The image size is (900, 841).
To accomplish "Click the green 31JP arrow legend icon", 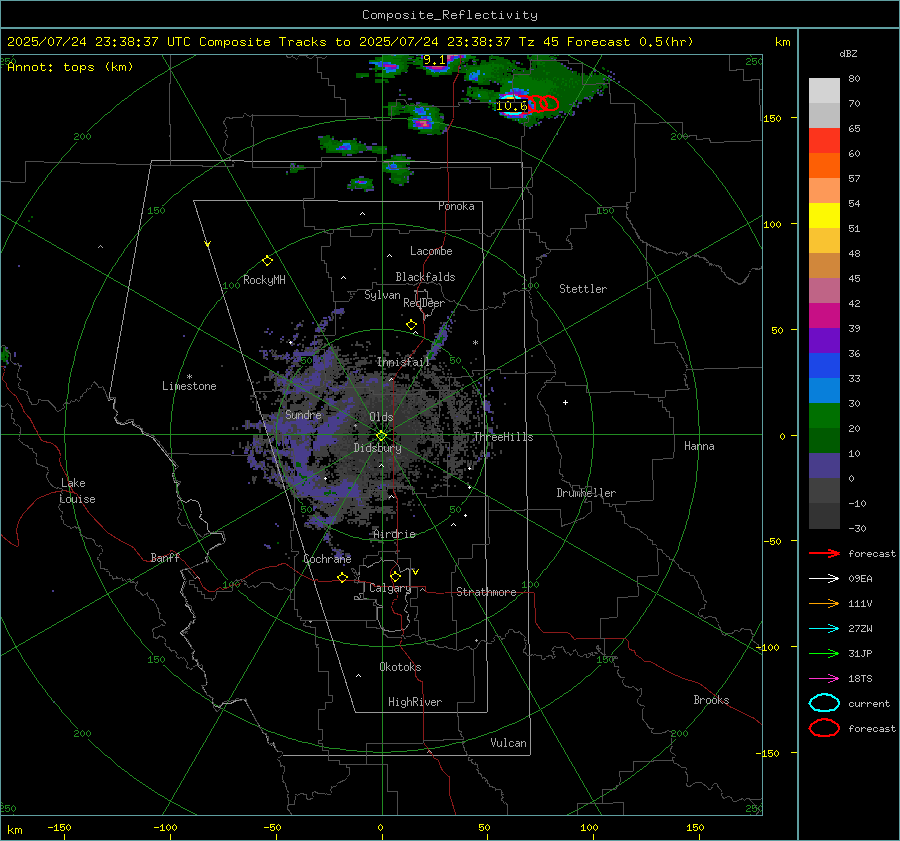I will pos(824,653).
